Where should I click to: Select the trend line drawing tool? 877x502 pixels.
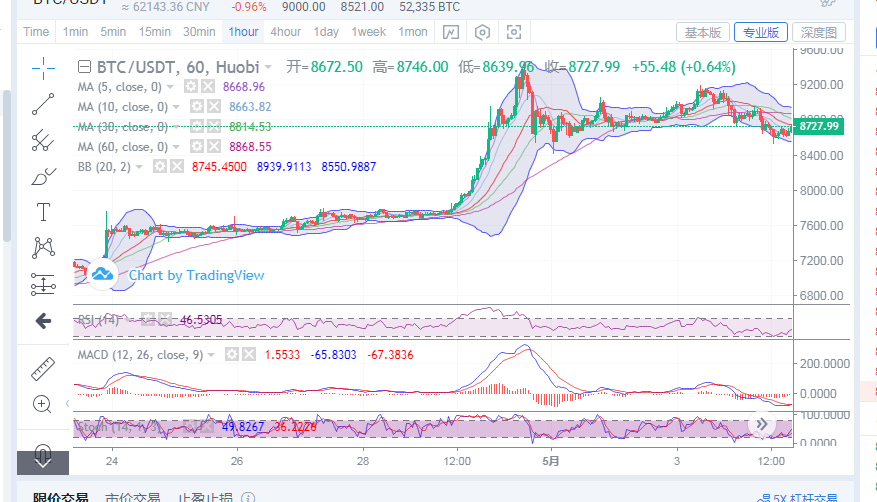[43, 104]
